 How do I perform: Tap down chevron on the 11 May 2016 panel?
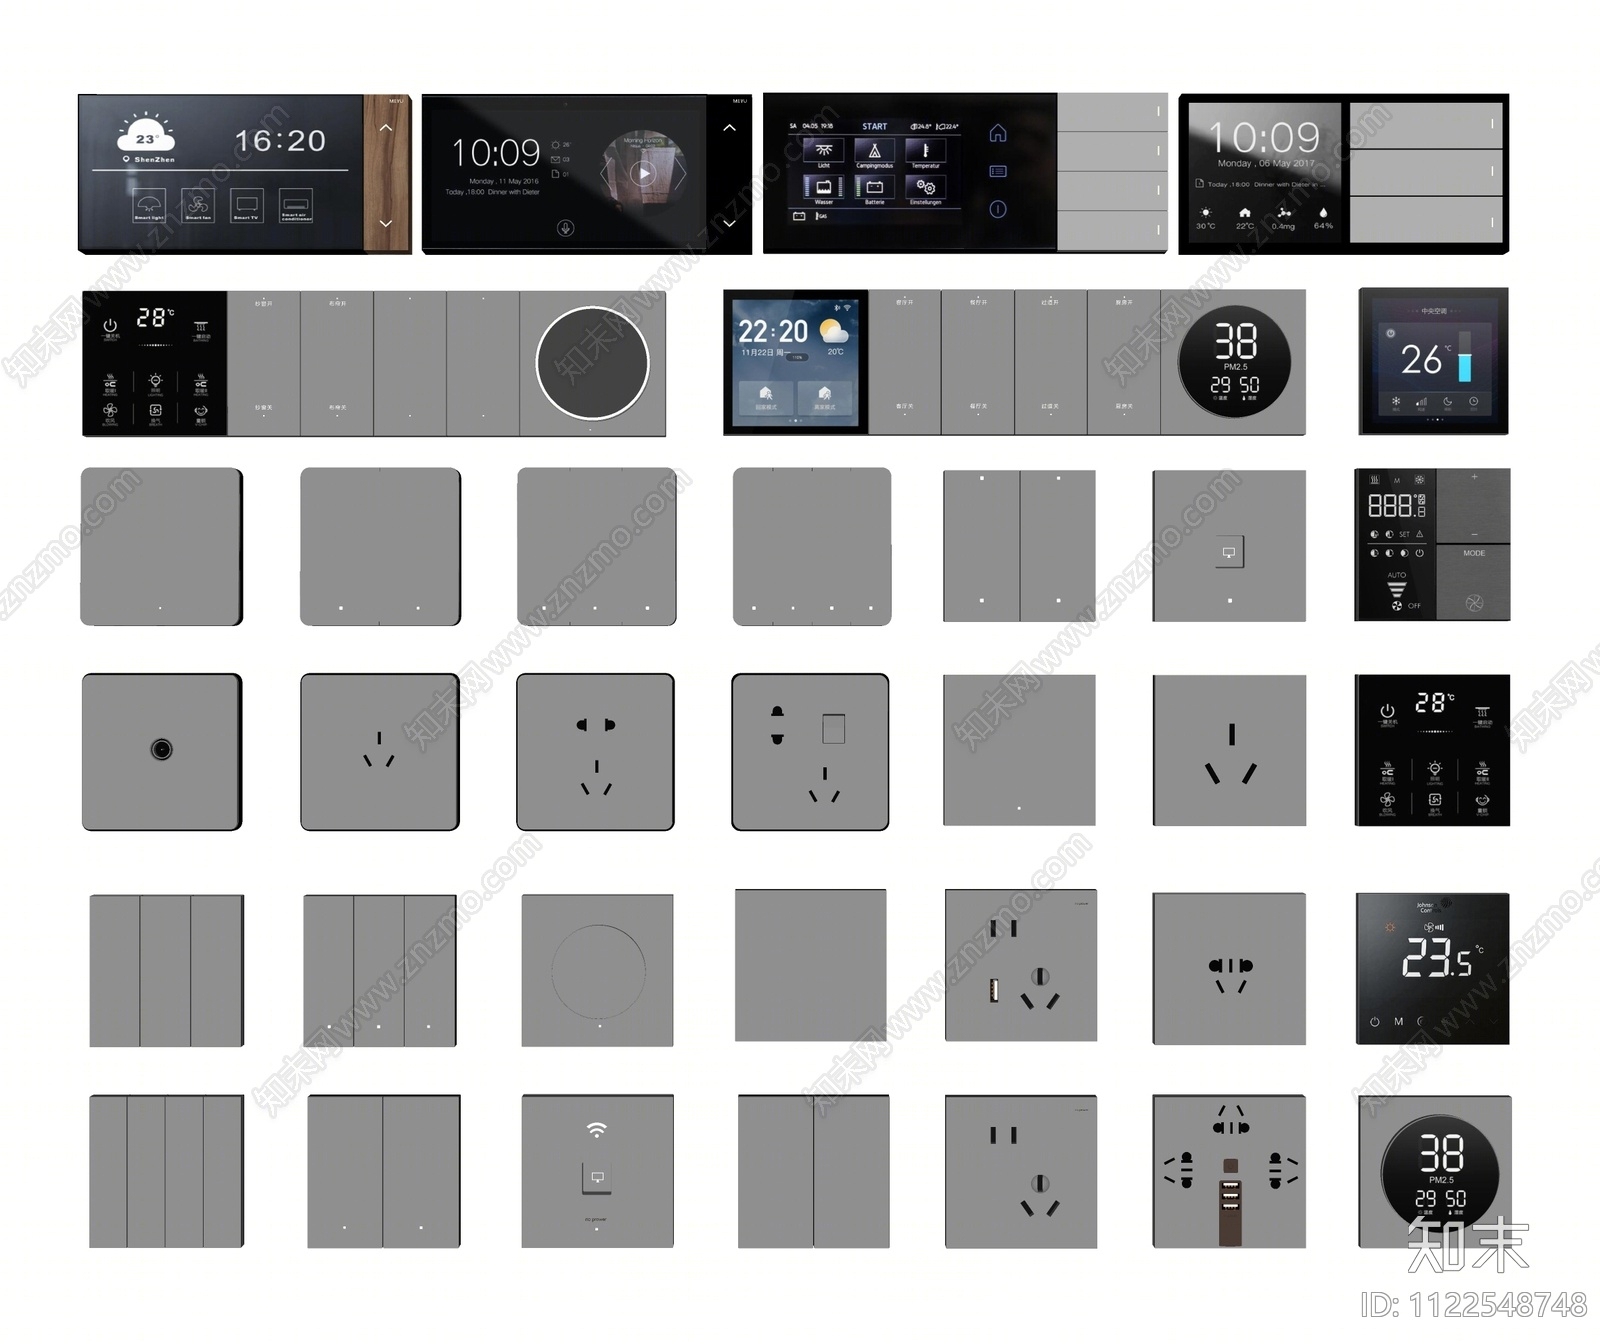coord(730,223)
